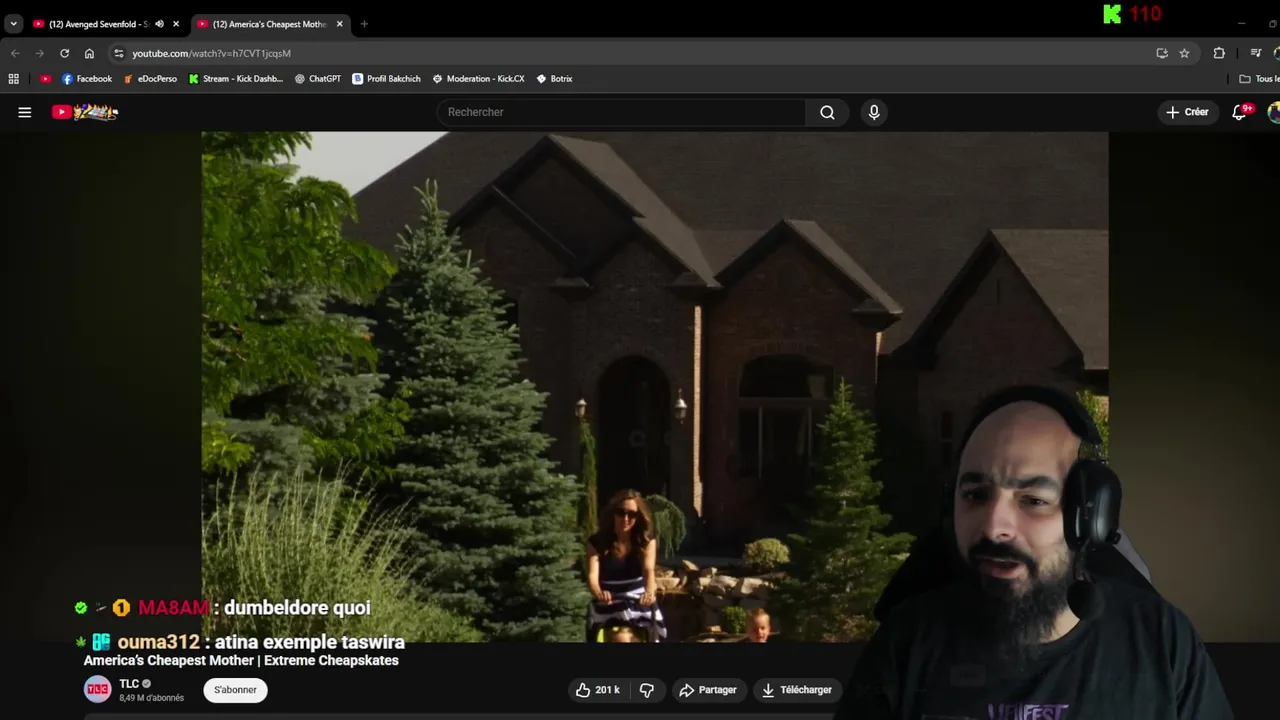The height and width of the screenshot is (720, 1280).
Task: Switch to the Avenged Sevenfold tab
Action: coord(98,24)
